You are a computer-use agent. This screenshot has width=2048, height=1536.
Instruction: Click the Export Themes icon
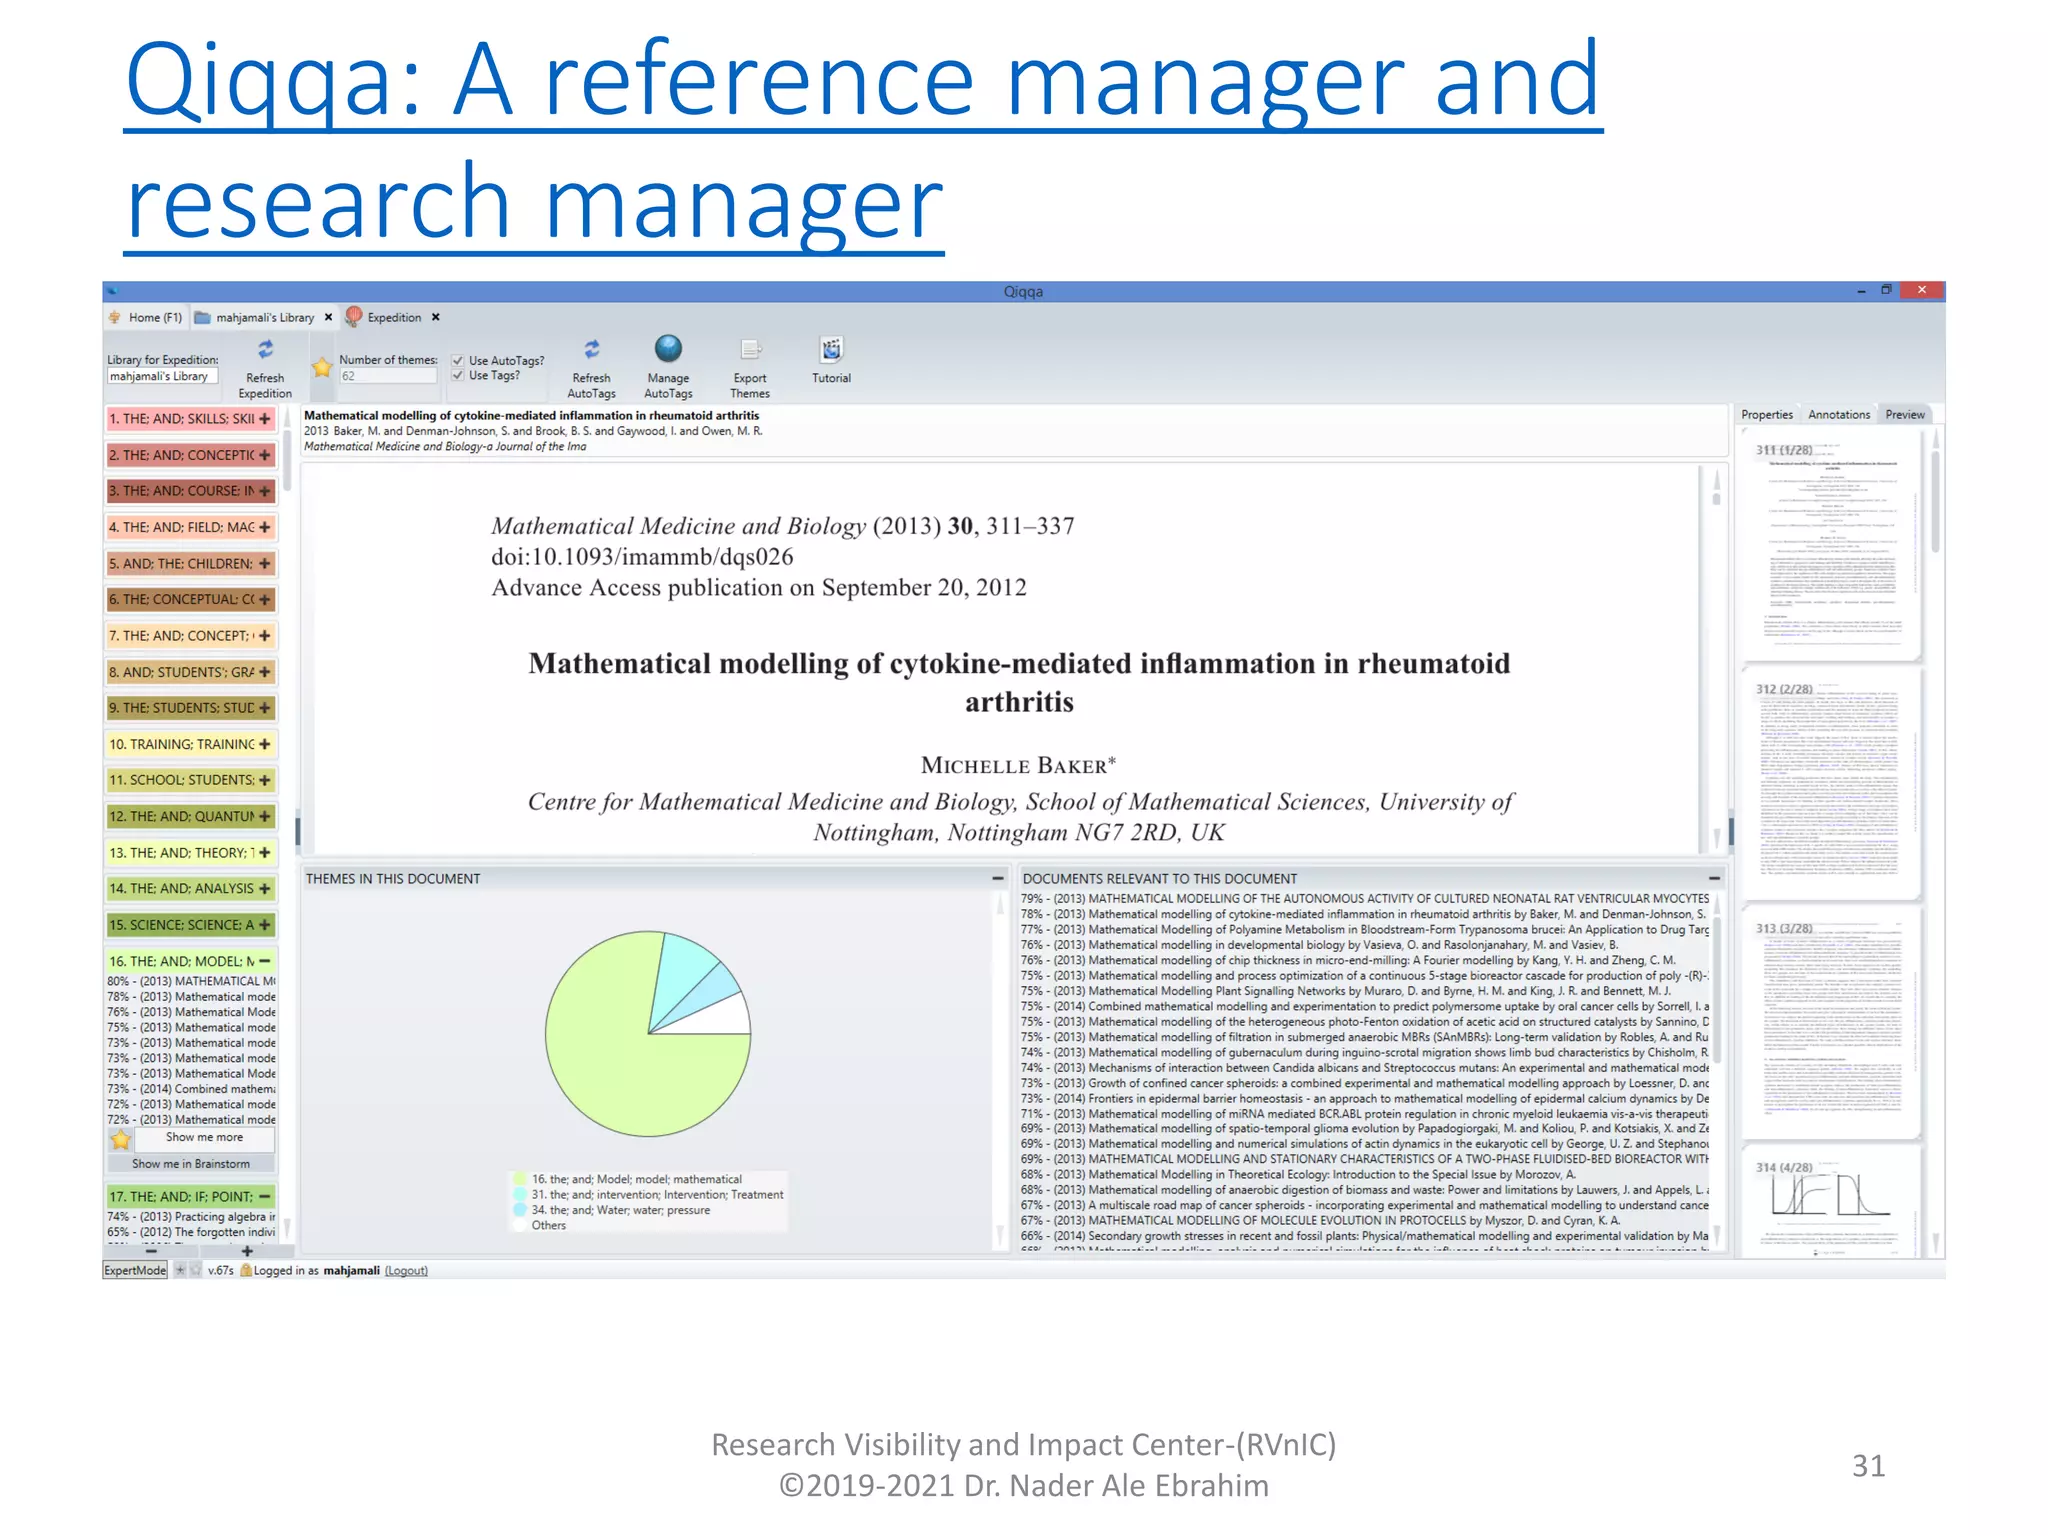click(750, 349)
